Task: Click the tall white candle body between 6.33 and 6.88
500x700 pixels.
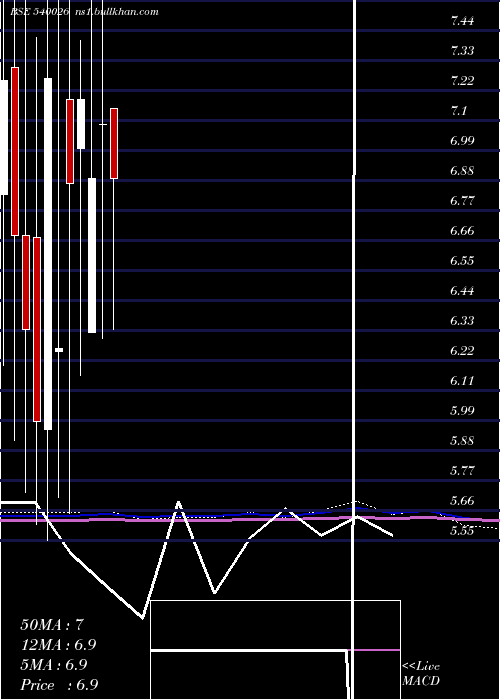Action: [92, 255]
